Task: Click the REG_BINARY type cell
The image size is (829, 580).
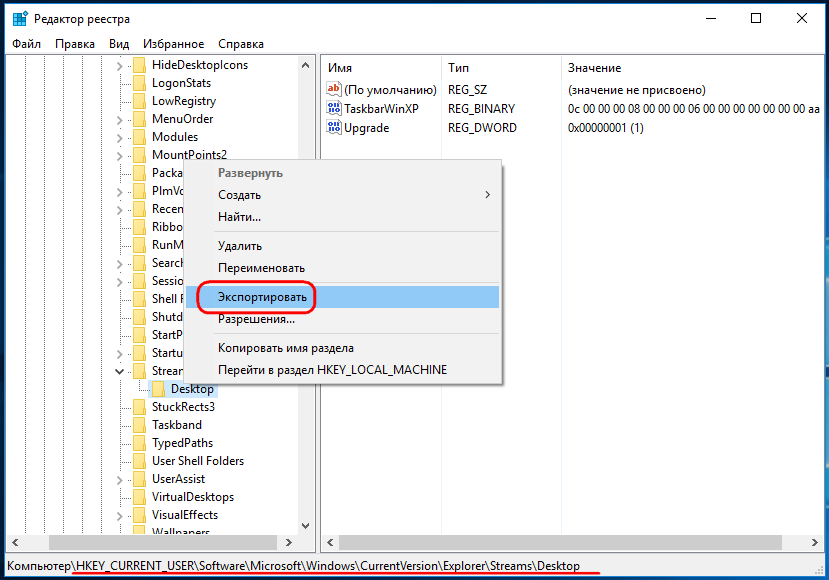Action: coord(481,109)
